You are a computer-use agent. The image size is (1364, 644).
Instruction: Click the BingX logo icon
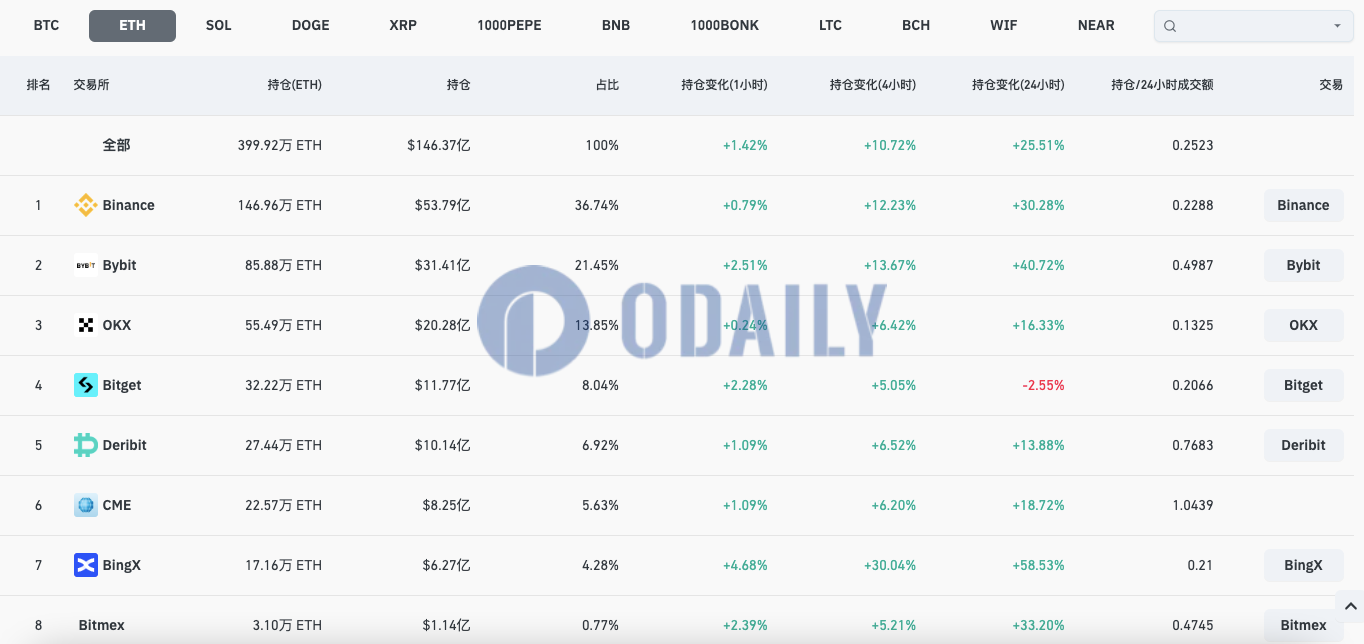pos(86,565)
